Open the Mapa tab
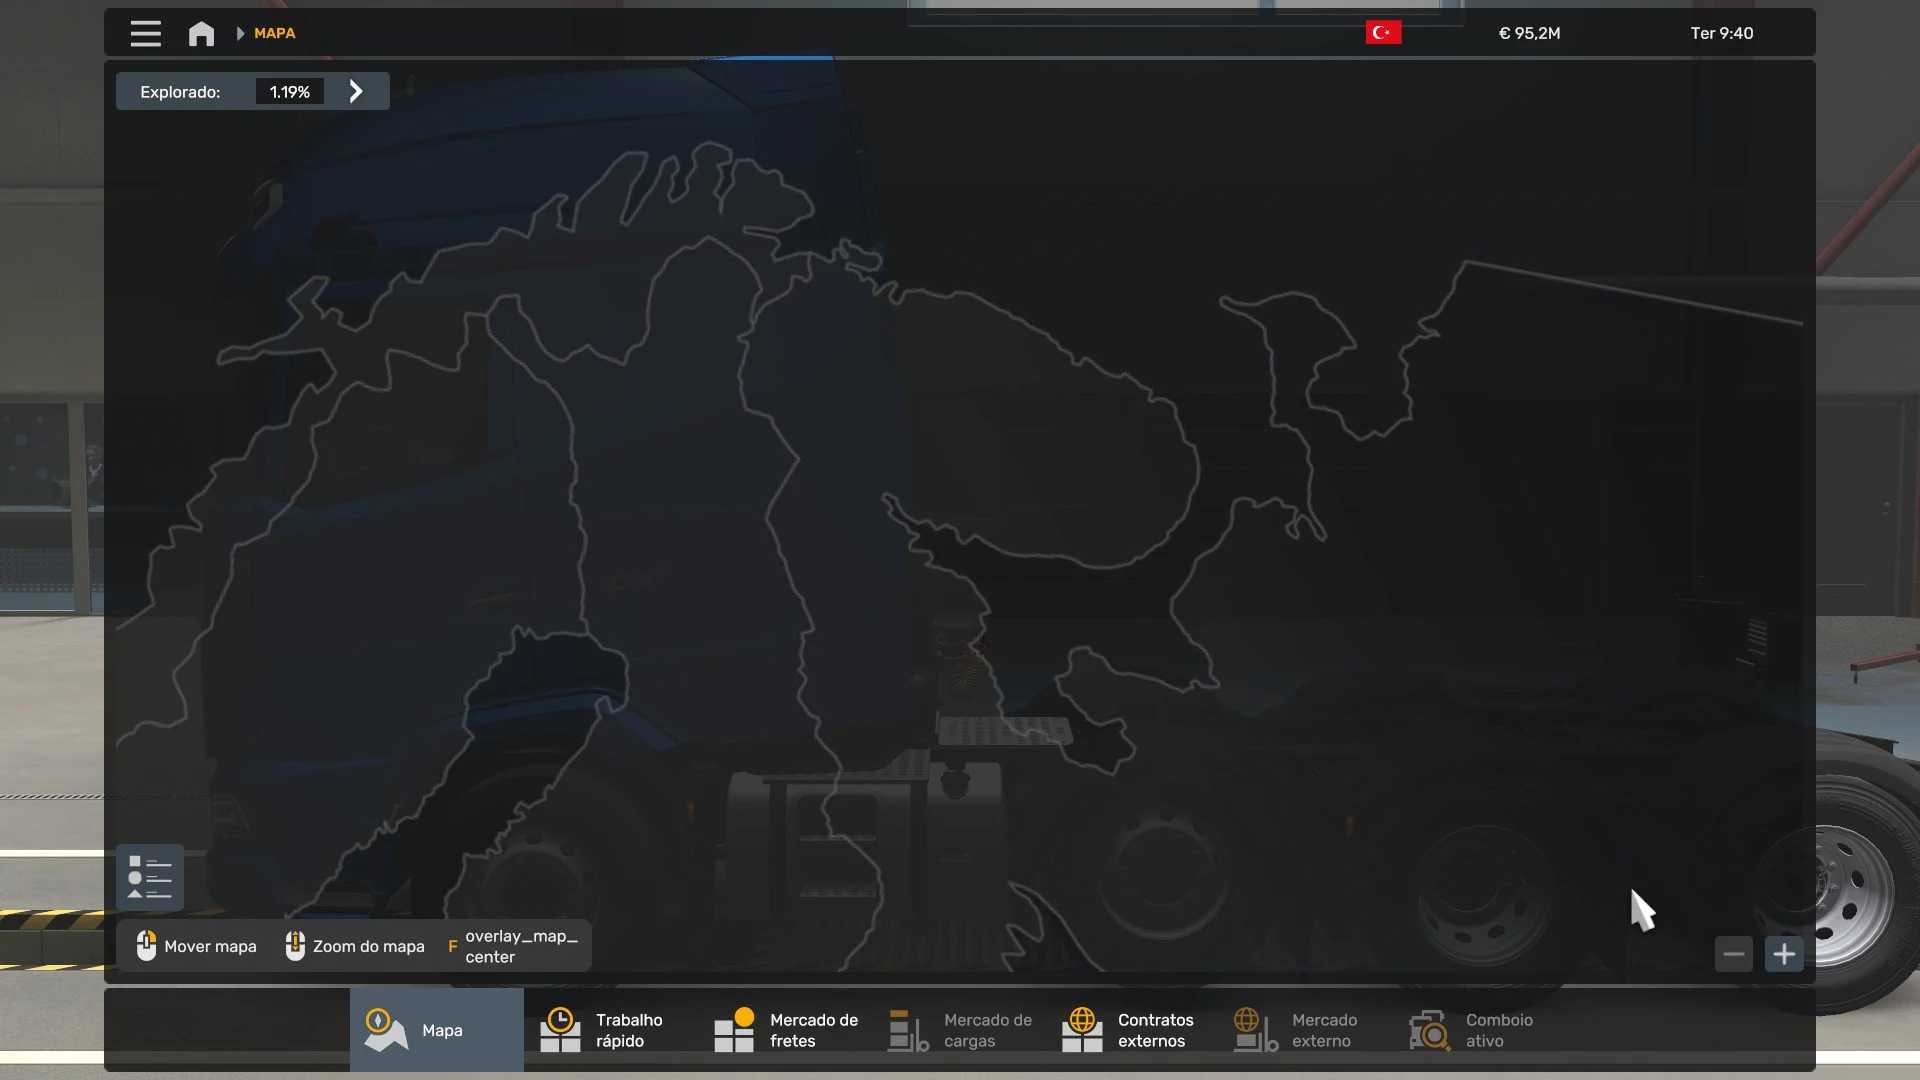1920x1080 pixels. pos(436,1030)
